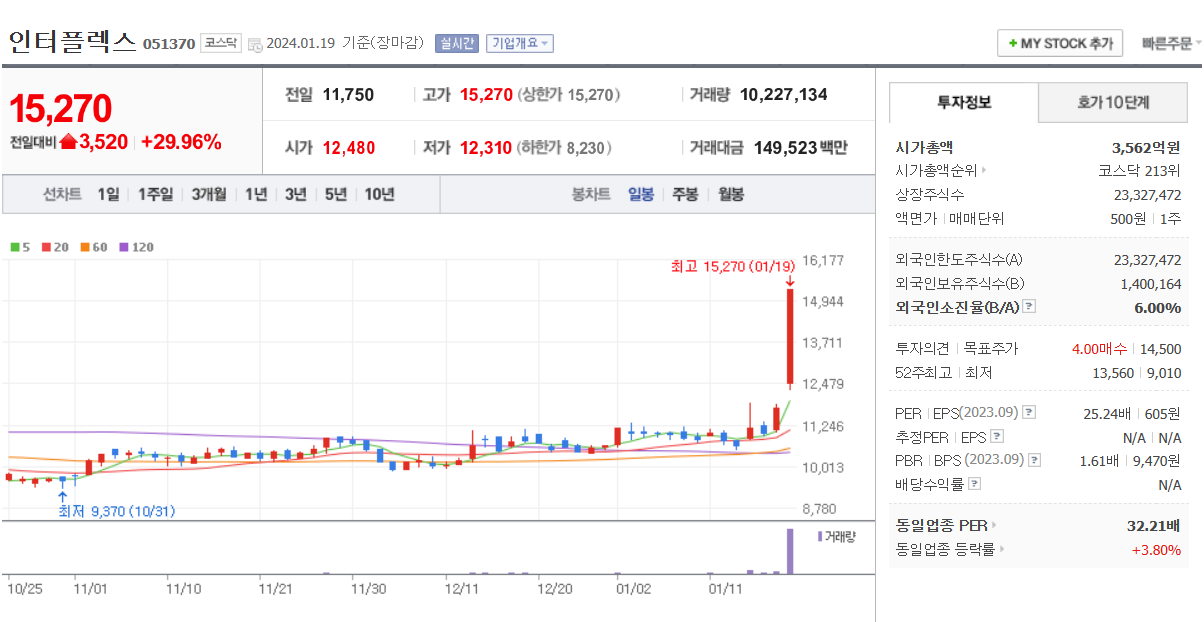
Task: Click the 6.00% foreign ownership ratio
Action: pyautogui.click(x=1158, y=308)
